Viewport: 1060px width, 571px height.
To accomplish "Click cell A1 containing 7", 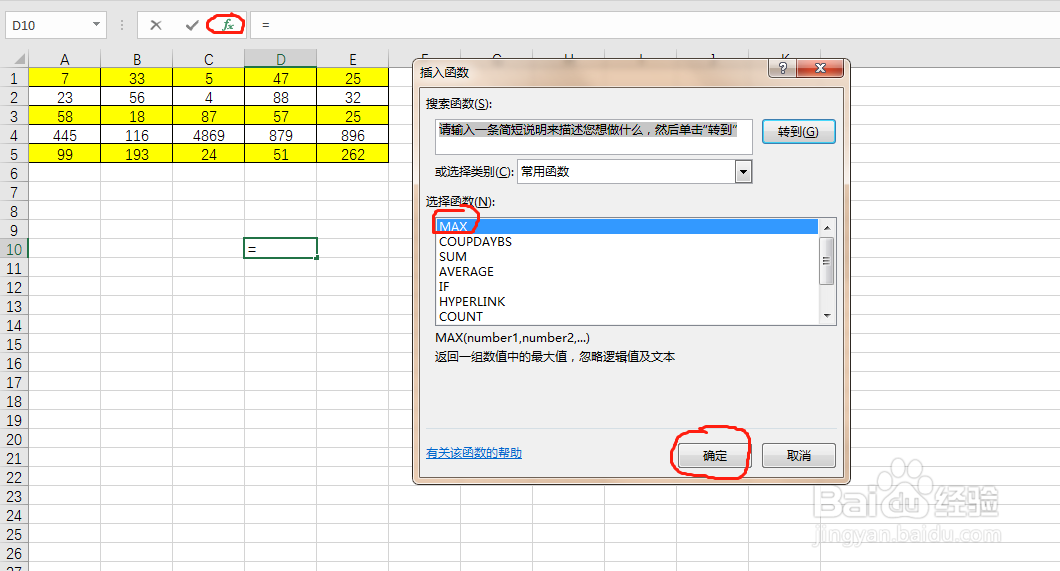I will tap(65, 78).
